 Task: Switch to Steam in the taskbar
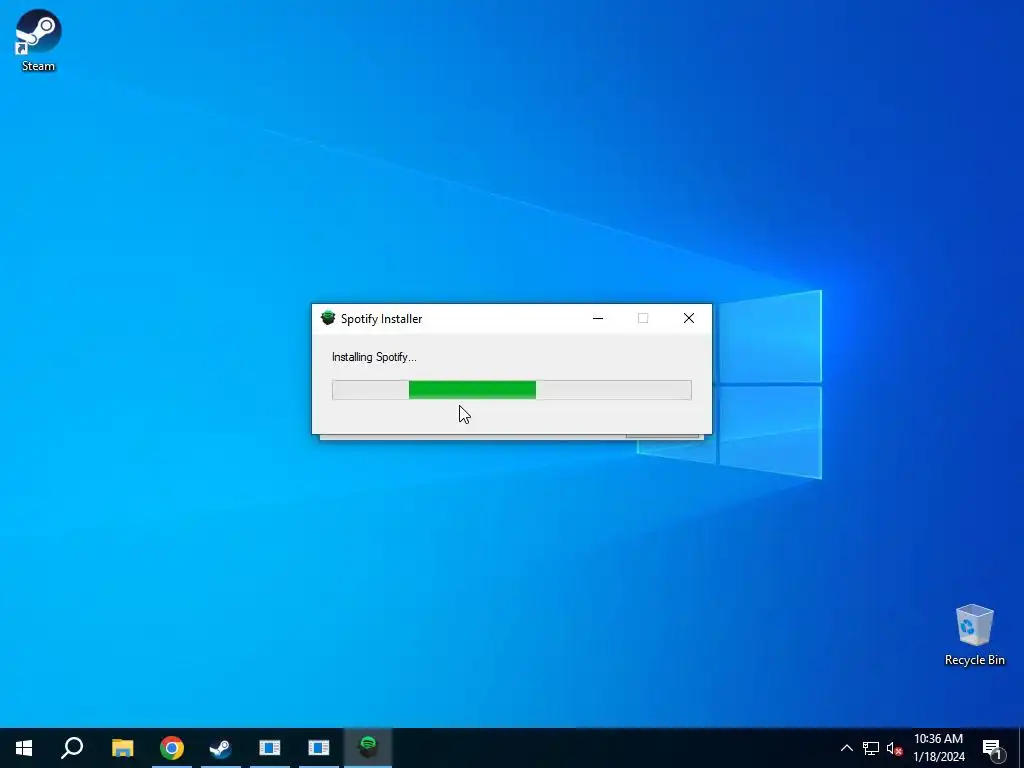tap(221, 748)
